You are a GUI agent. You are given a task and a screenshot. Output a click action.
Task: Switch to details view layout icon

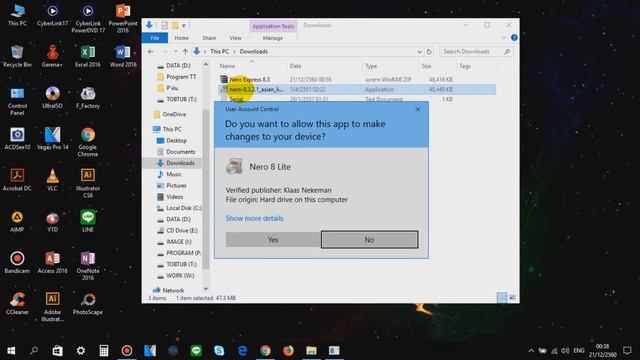pos(502,298)
